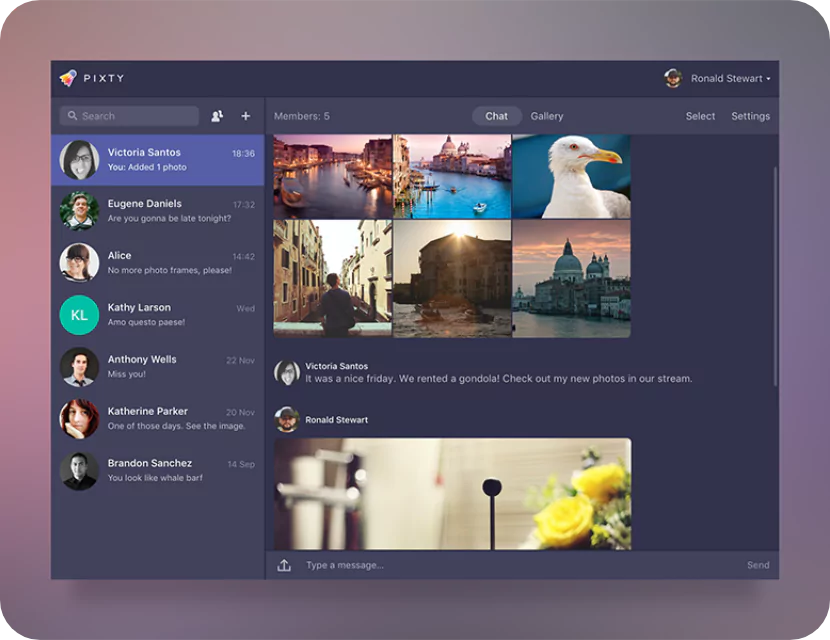Switch to the Chat tab
Screen dimensions: 830x640
[x=496, y=116]
